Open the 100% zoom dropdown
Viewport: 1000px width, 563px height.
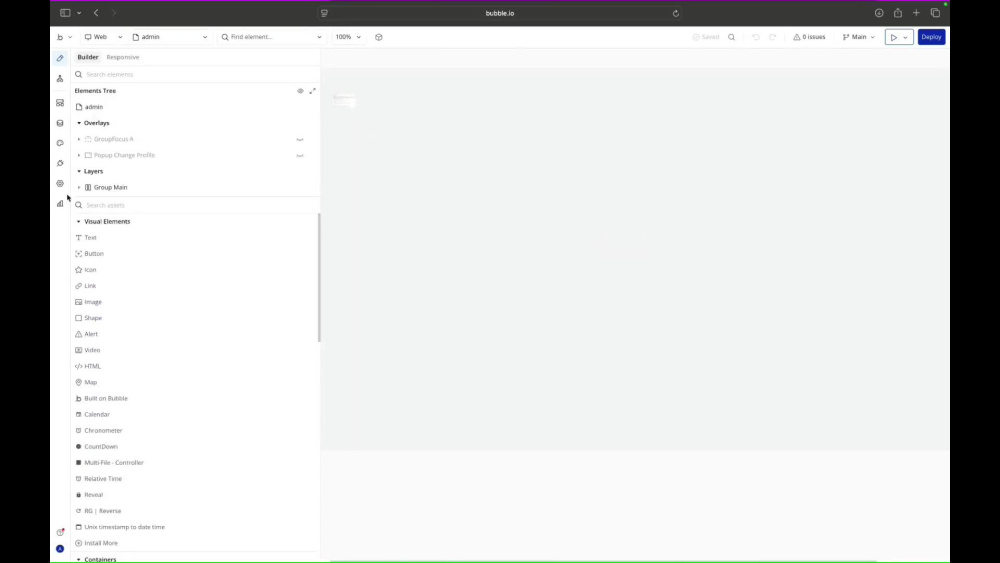348,37
